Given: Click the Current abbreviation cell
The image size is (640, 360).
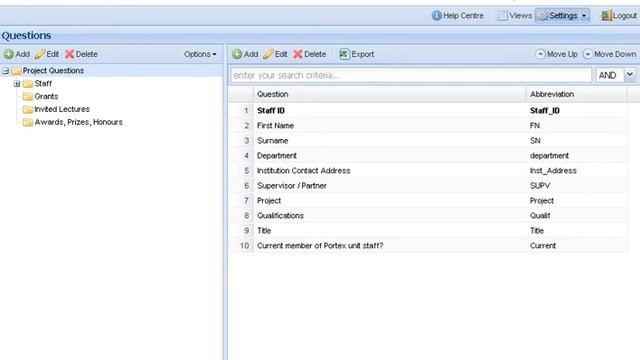Looking at the screenshot, I should pyautogui.click(x=576, y=246).
